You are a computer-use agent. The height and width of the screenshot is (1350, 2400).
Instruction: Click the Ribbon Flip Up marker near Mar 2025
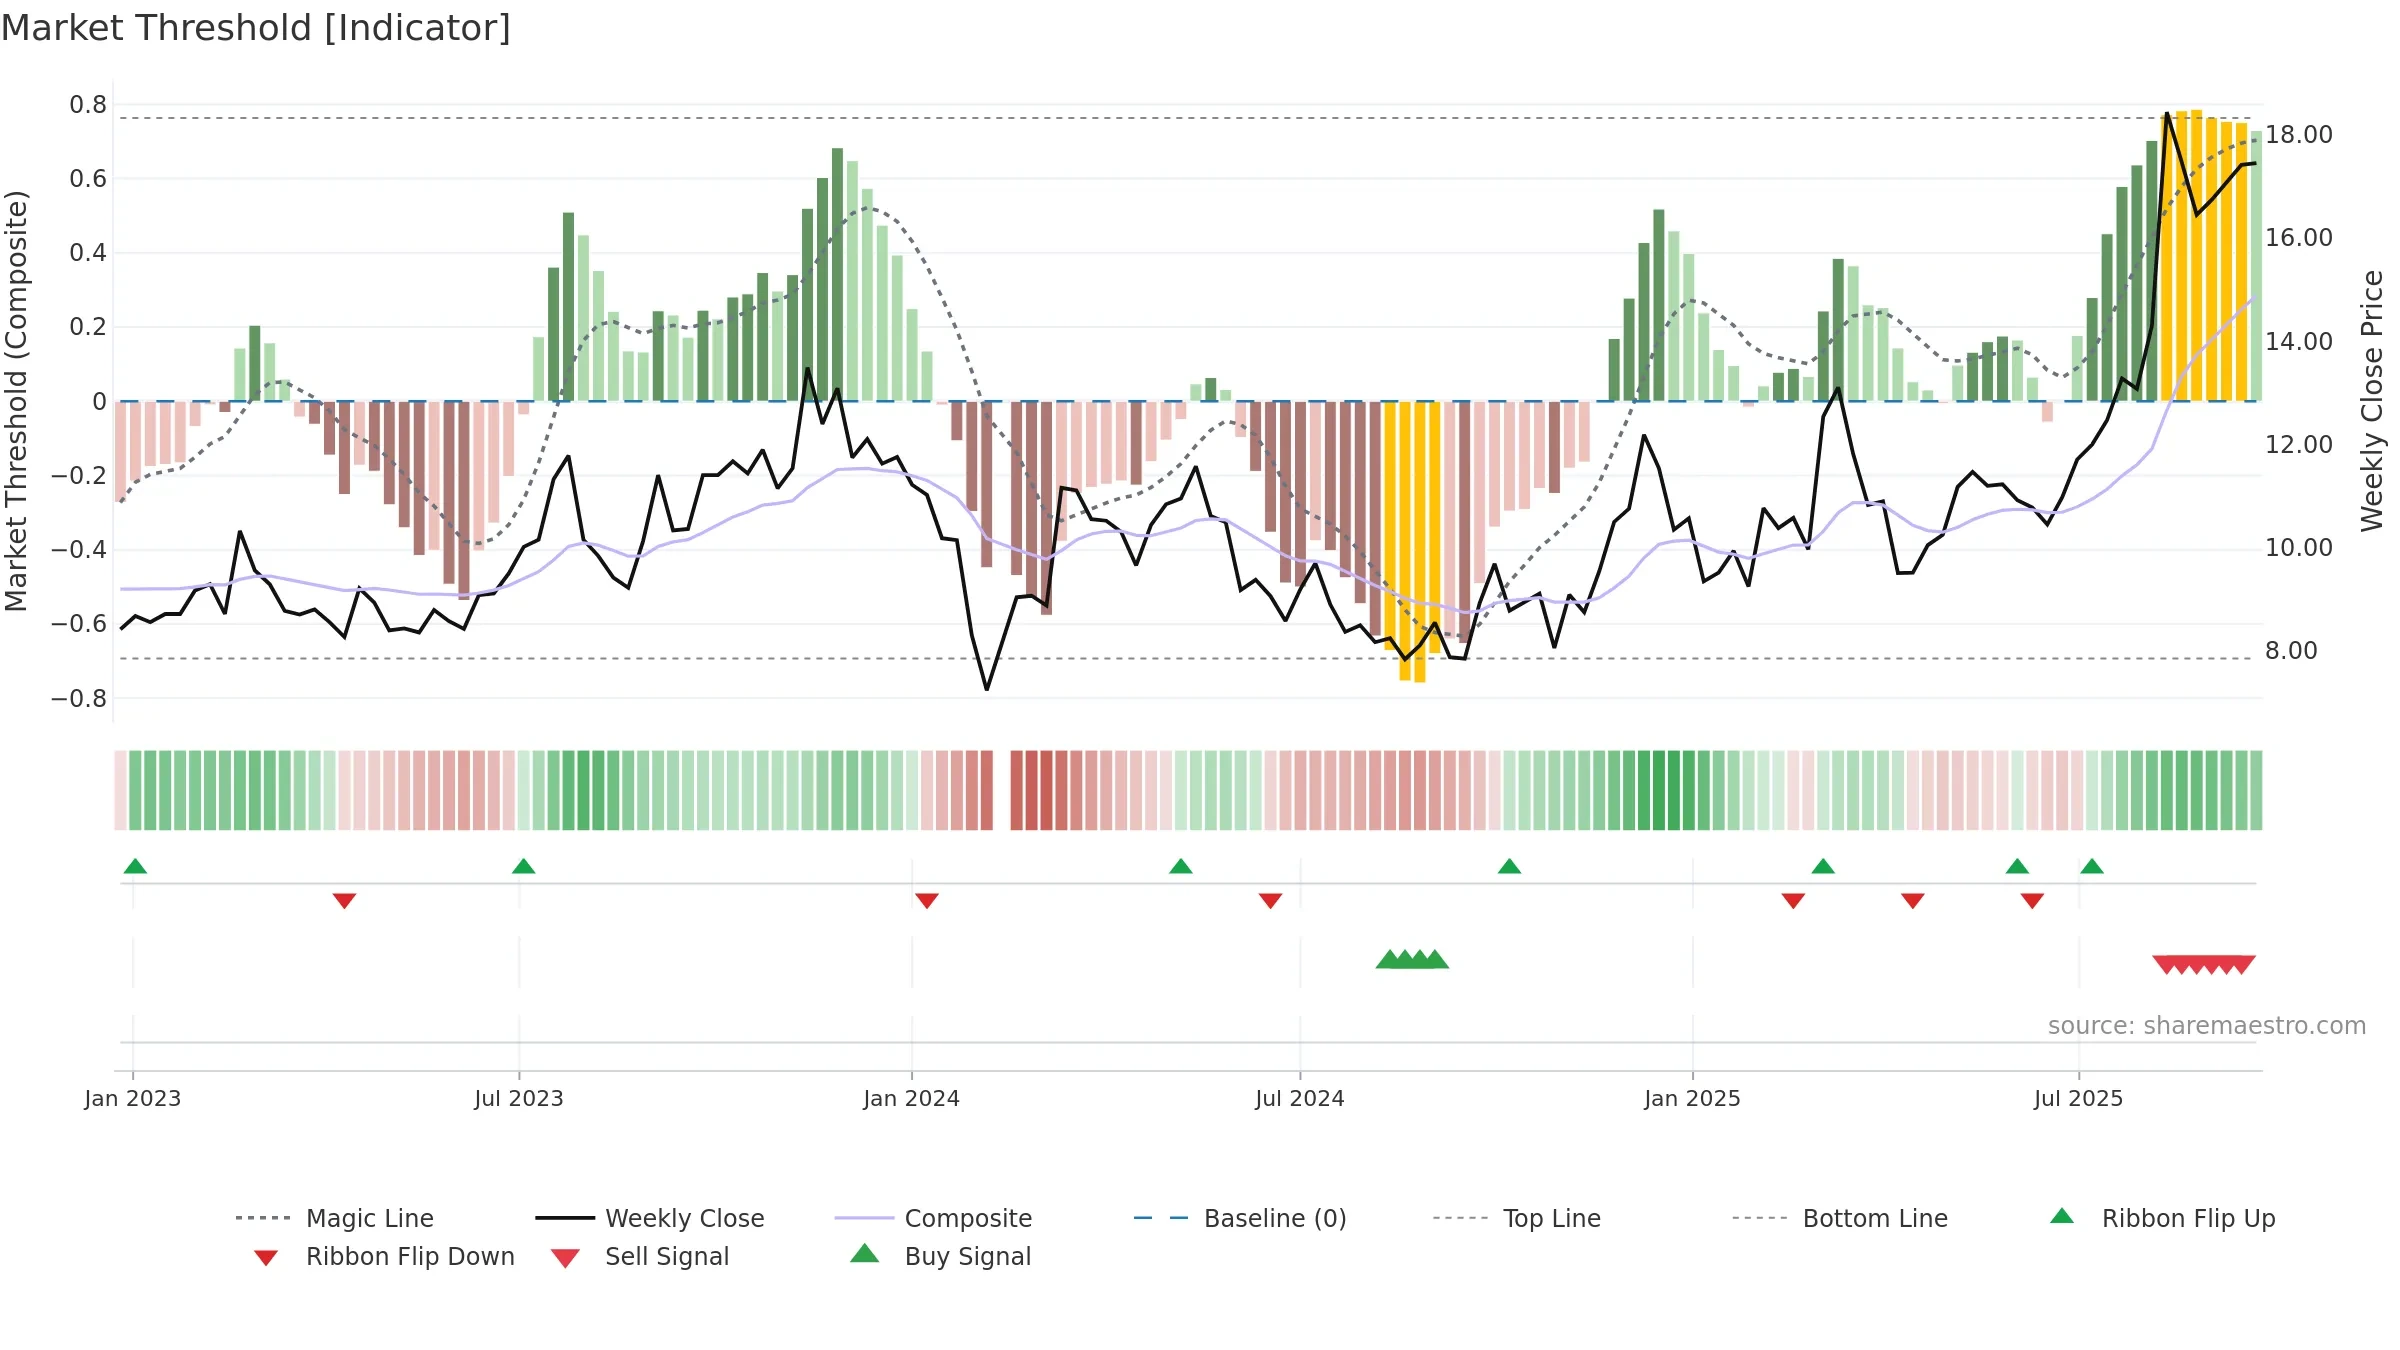(1823, 866)
